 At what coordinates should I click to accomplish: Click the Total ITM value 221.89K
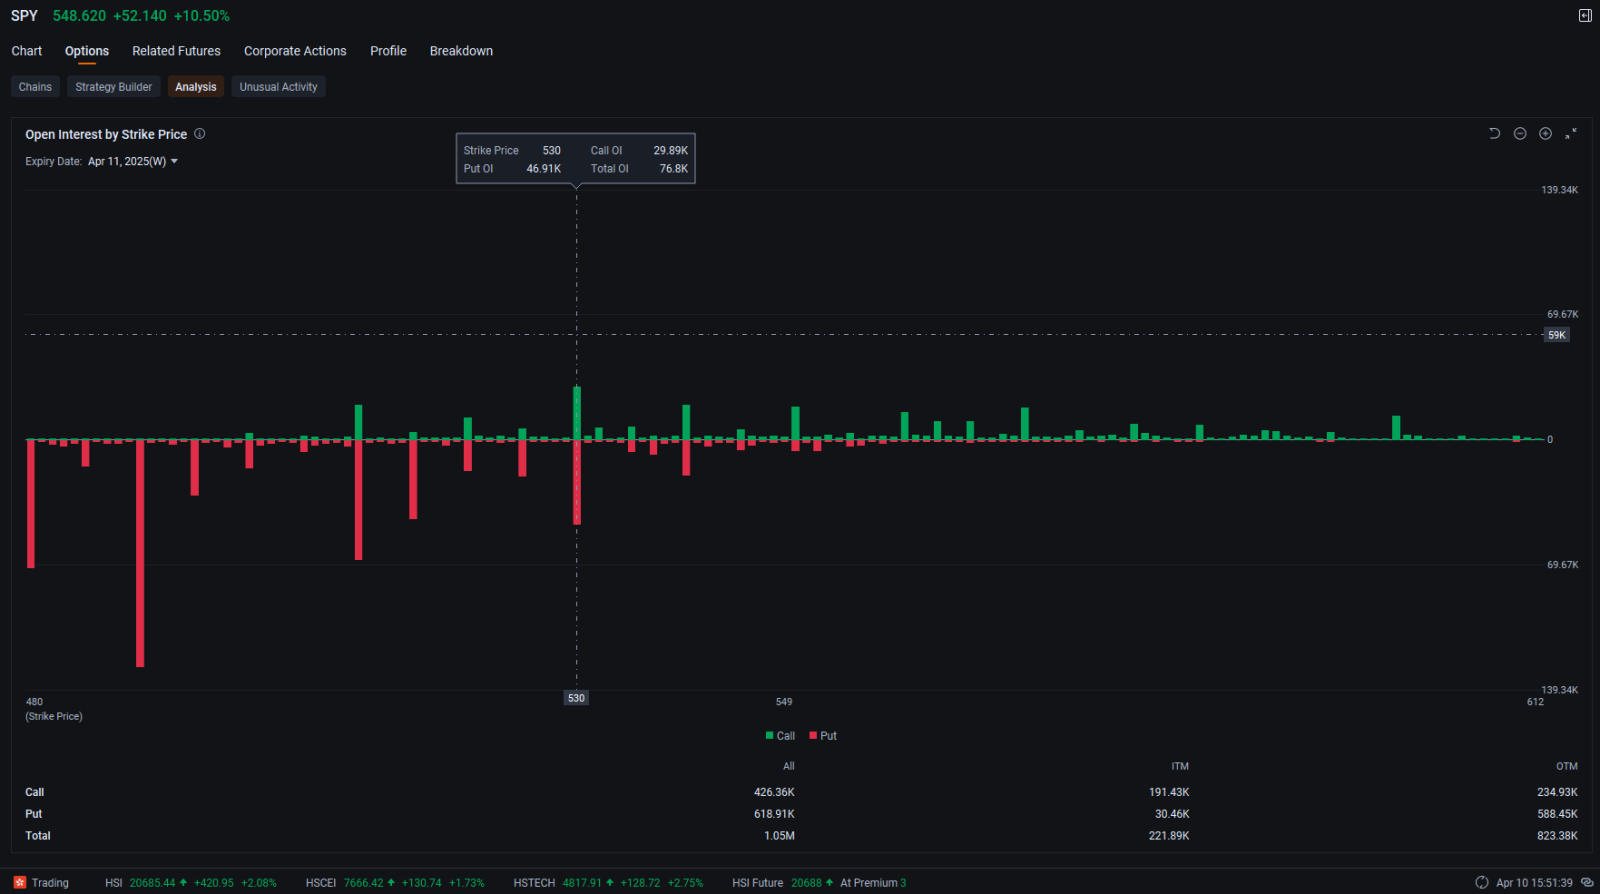point(1169,836)
